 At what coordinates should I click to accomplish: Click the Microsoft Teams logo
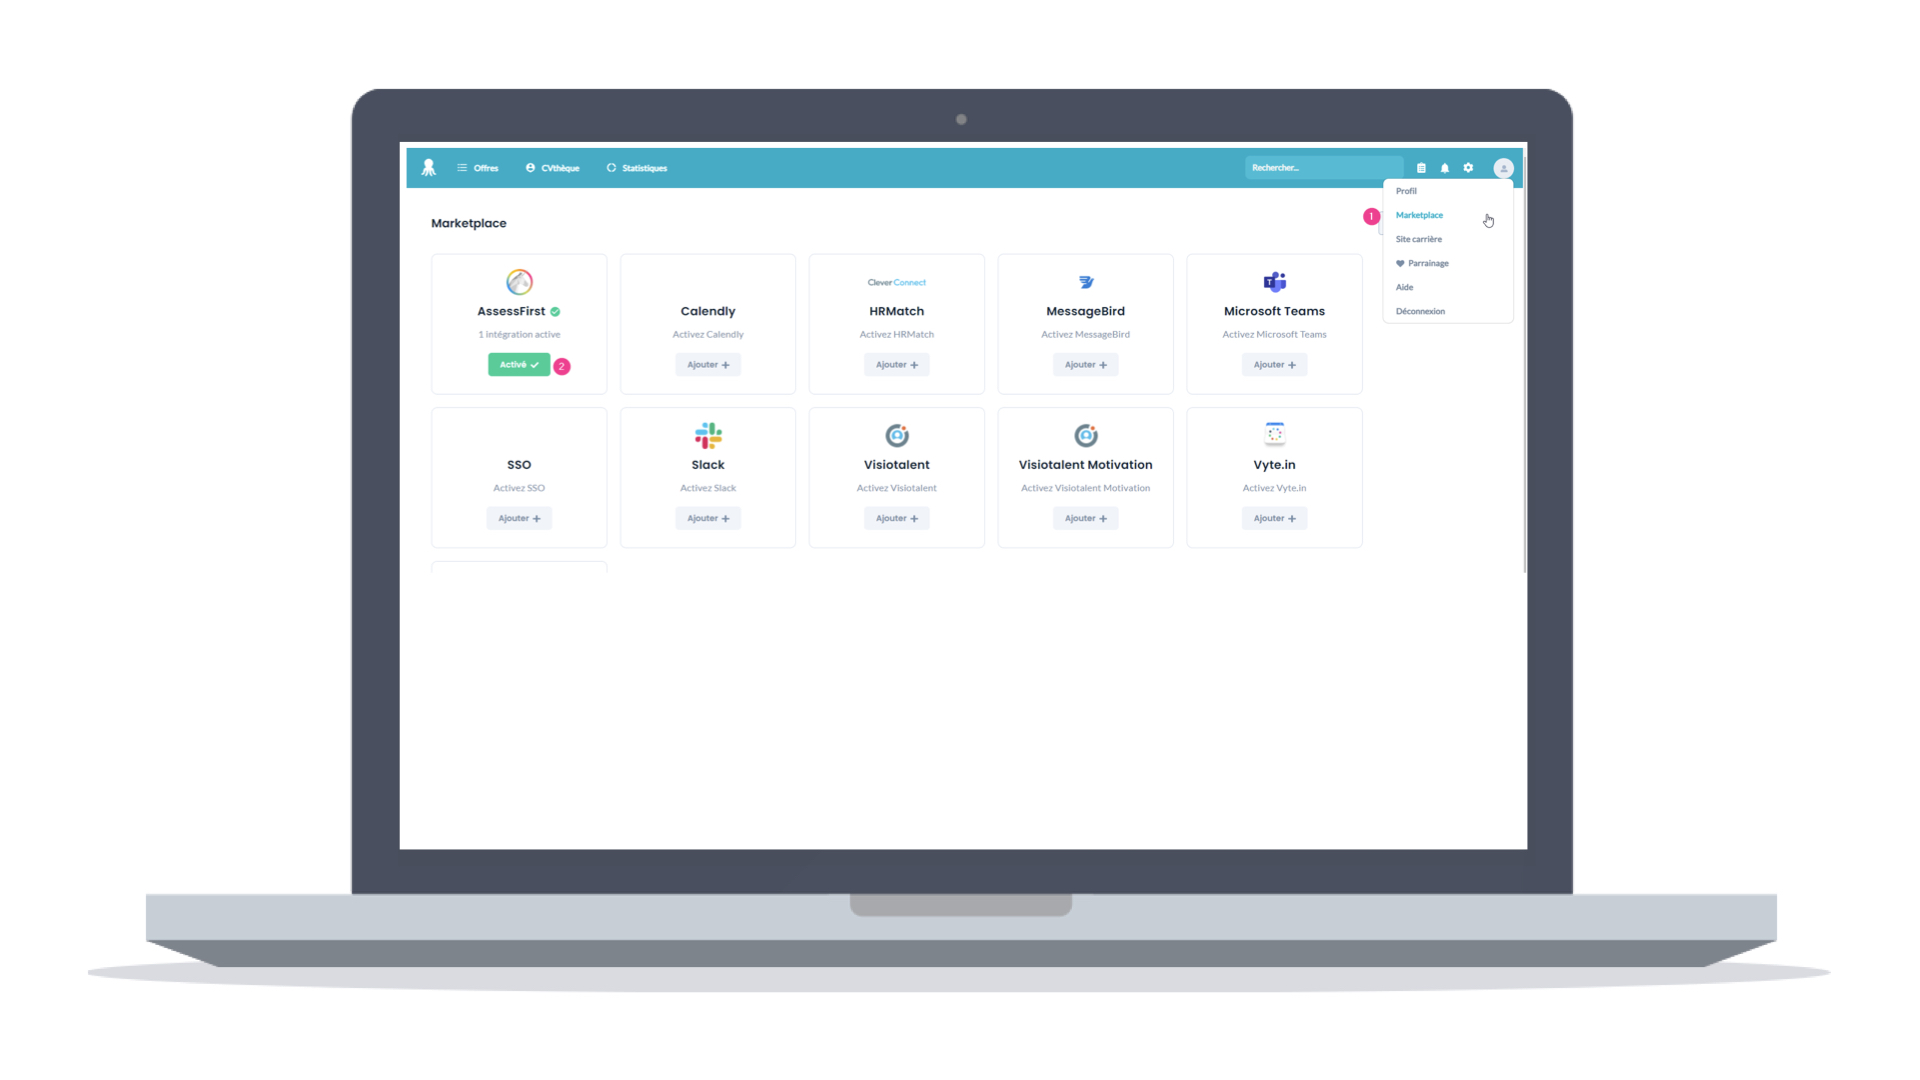1274,282
